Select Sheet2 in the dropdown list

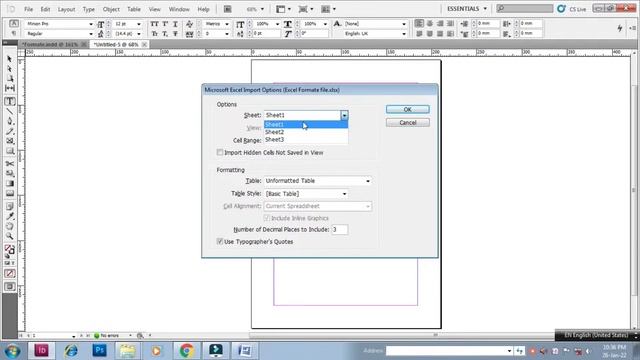point(306,132)
